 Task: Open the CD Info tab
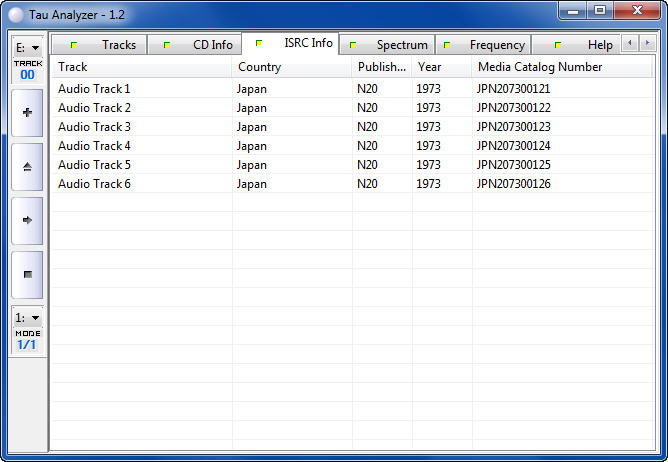(199, 45)
